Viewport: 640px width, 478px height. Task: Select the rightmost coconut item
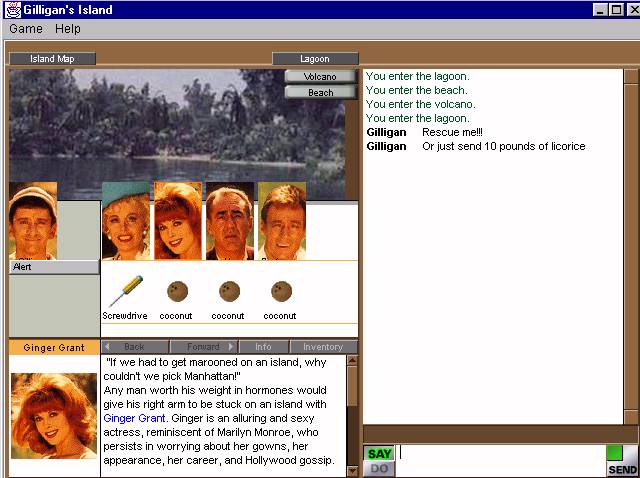281,292
